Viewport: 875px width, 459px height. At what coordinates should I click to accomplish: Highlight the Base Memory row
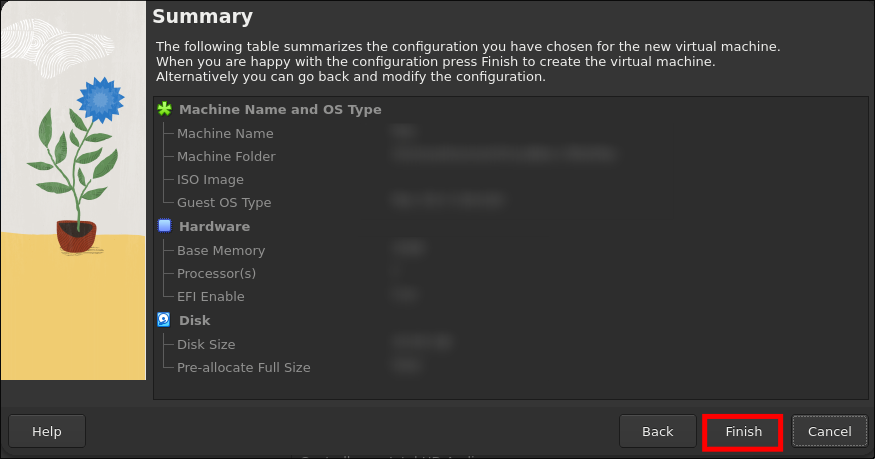pyautogui.click(x=221, y=251)
